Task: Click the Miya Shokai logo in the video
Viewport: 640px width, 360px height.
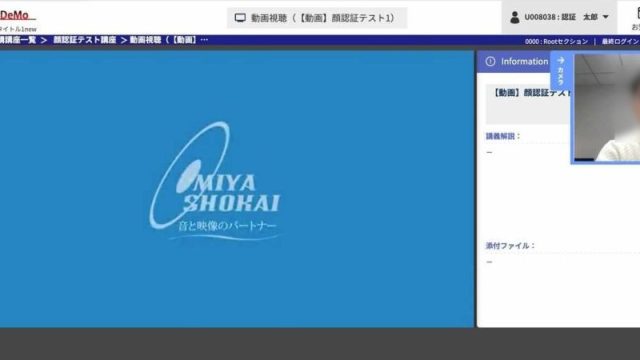Action: tap(216, 181)
